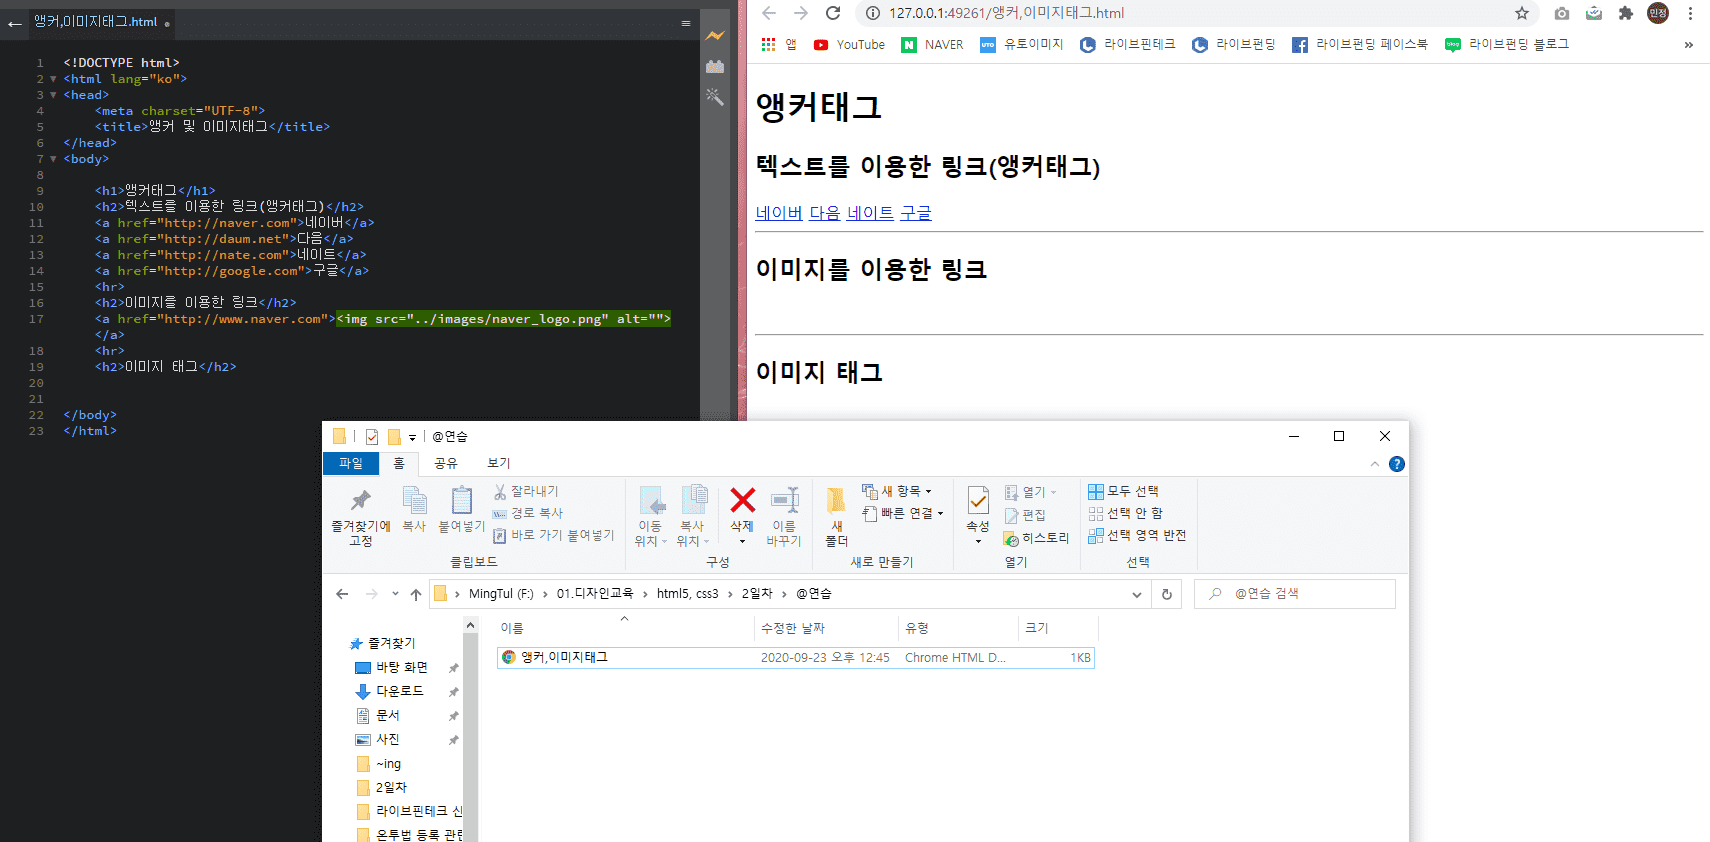This screenshot has width=1710, height=842.
Task: Click the 복사 copy icon in Explorer ribbon
Action: pyautogui.click(x=414, y=499)
